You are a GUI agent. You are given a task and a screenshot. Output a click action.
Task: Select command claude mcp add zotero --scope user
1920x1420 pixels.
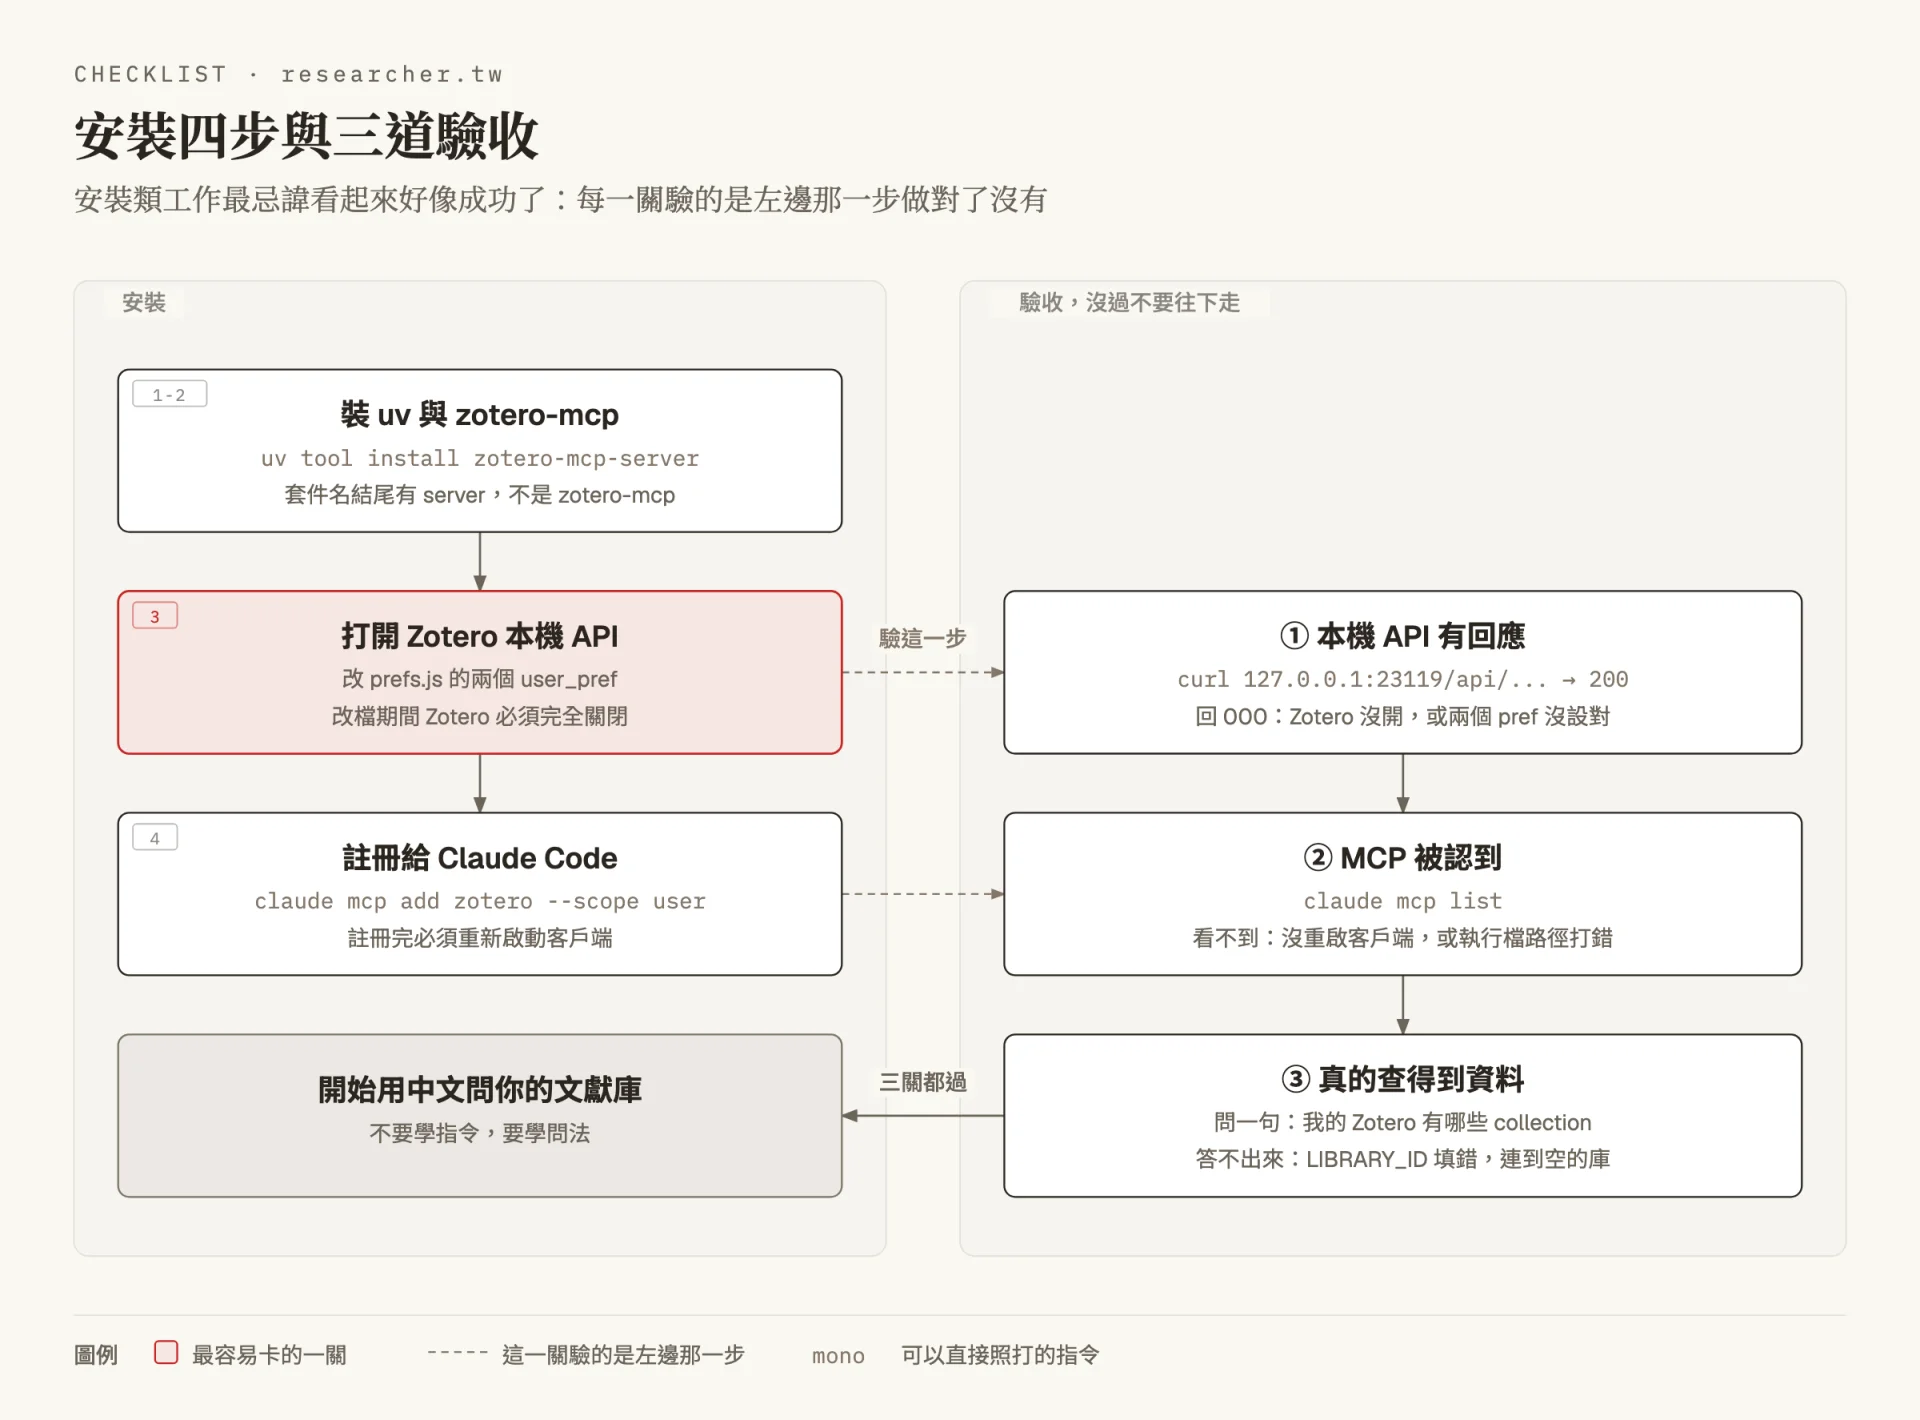480,901
